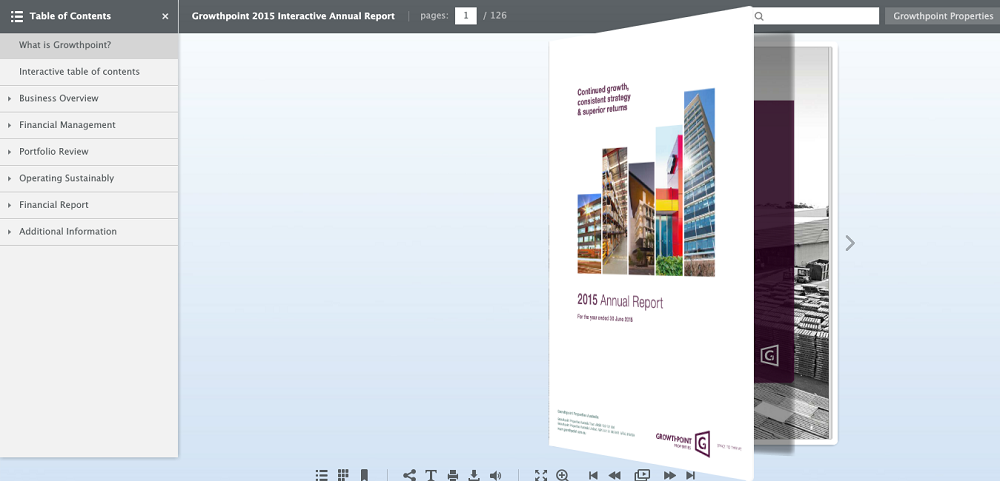Click the zoom-in magnifier icon
This screenshot has height=481, width=1000.
pyautogui.click(x=562, y=475)
